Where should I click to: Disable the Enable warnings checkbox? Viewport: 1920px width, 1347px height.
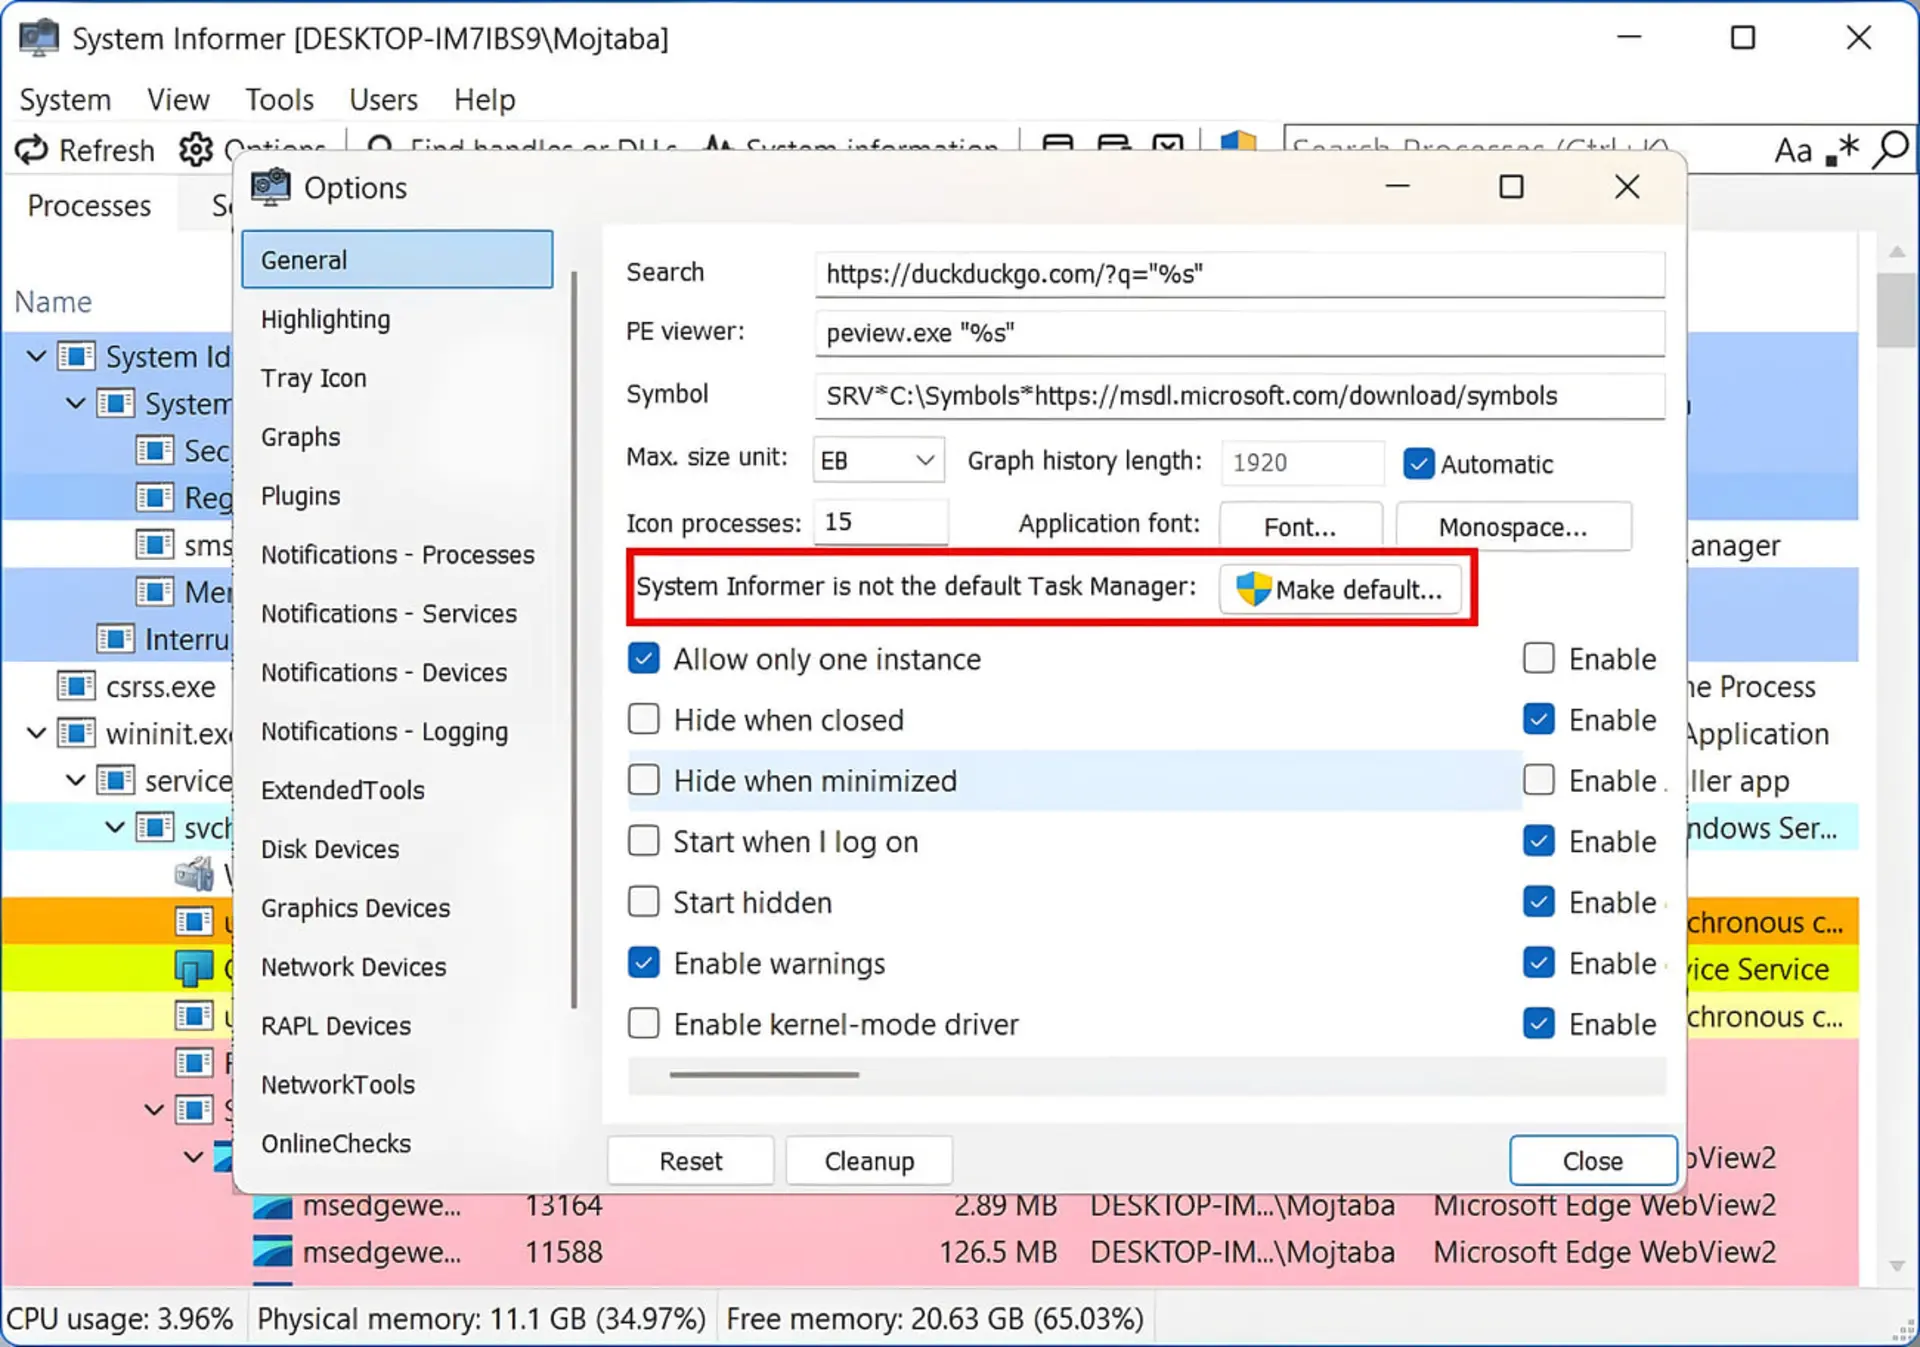coord(644,963)
